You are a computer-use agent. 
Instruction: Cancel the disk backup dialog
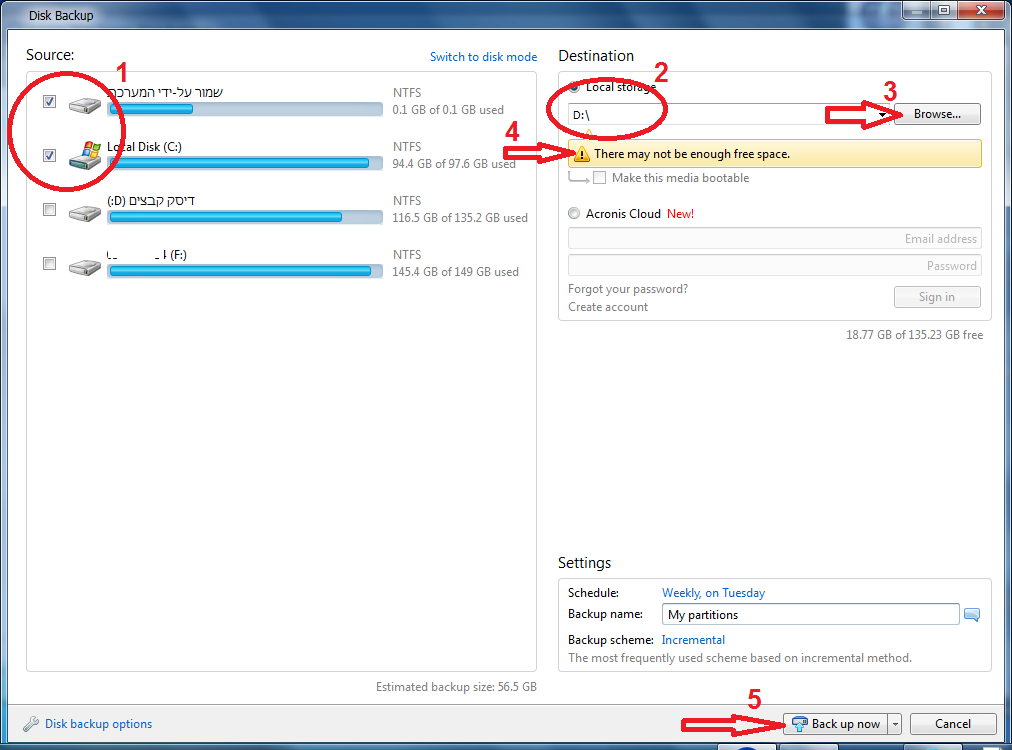pos(953,724)
